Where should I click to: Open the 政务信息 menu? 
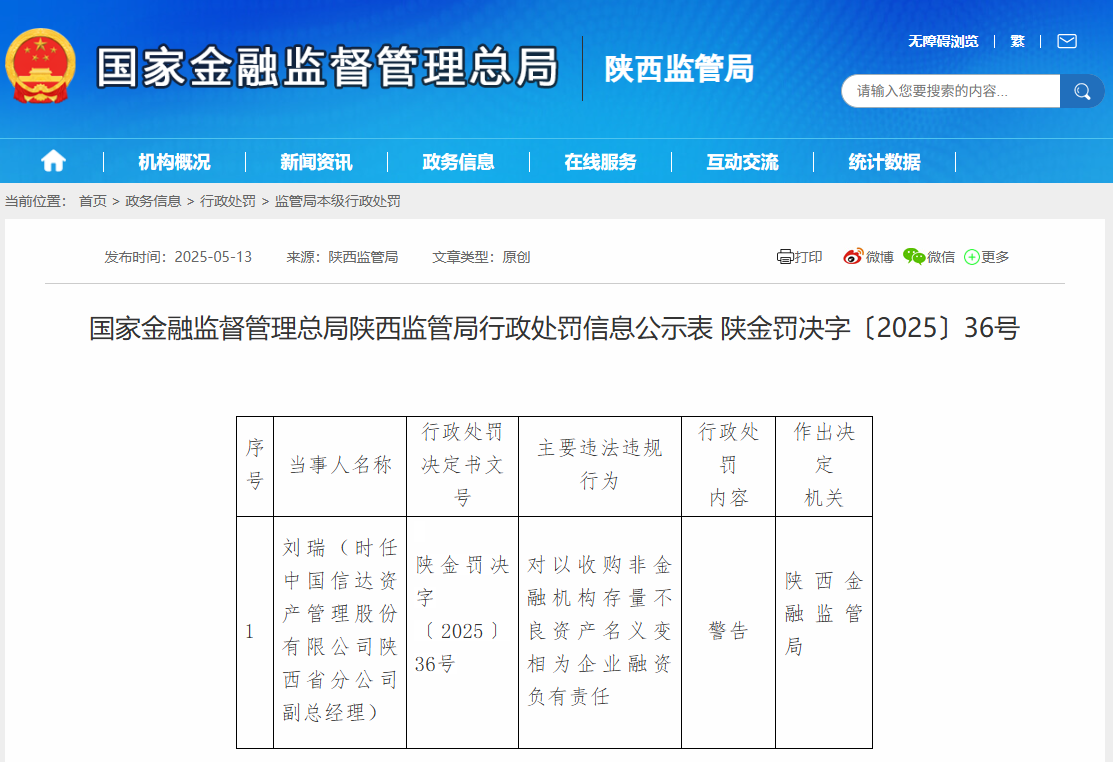(458, 162)
